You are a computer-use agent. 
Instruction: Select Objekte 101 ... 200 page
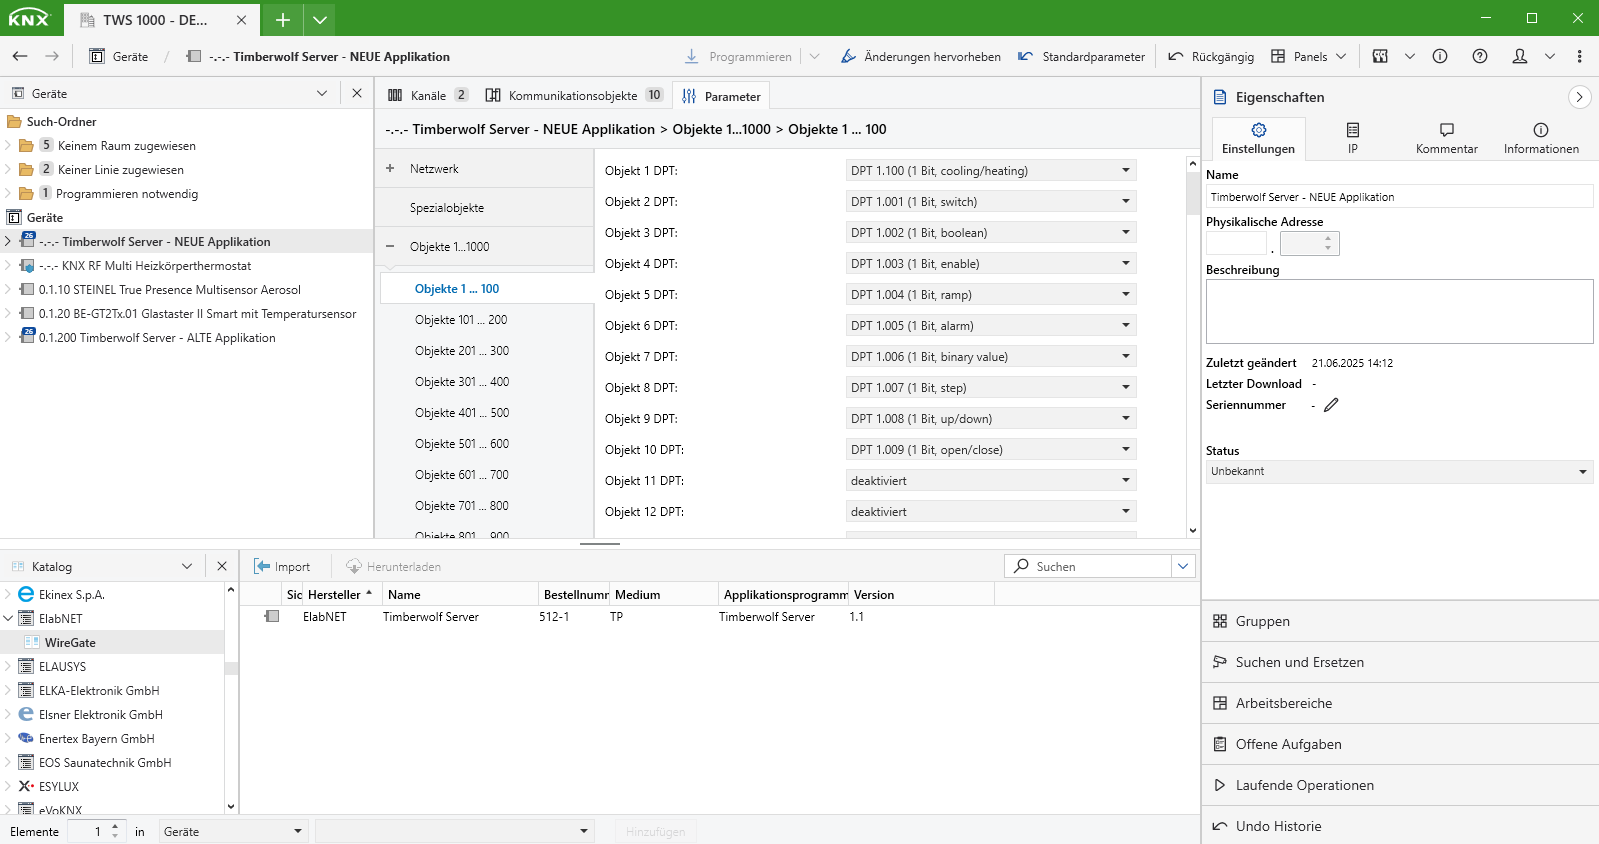coord(461,320)
